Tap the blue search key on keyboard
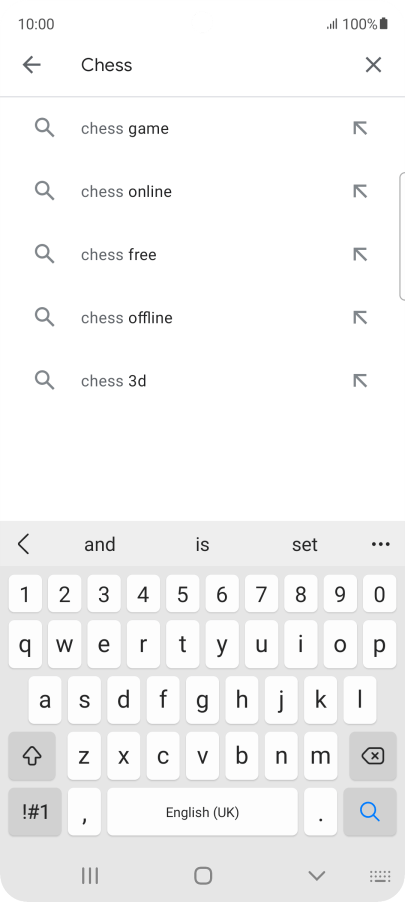 (370, 812)
